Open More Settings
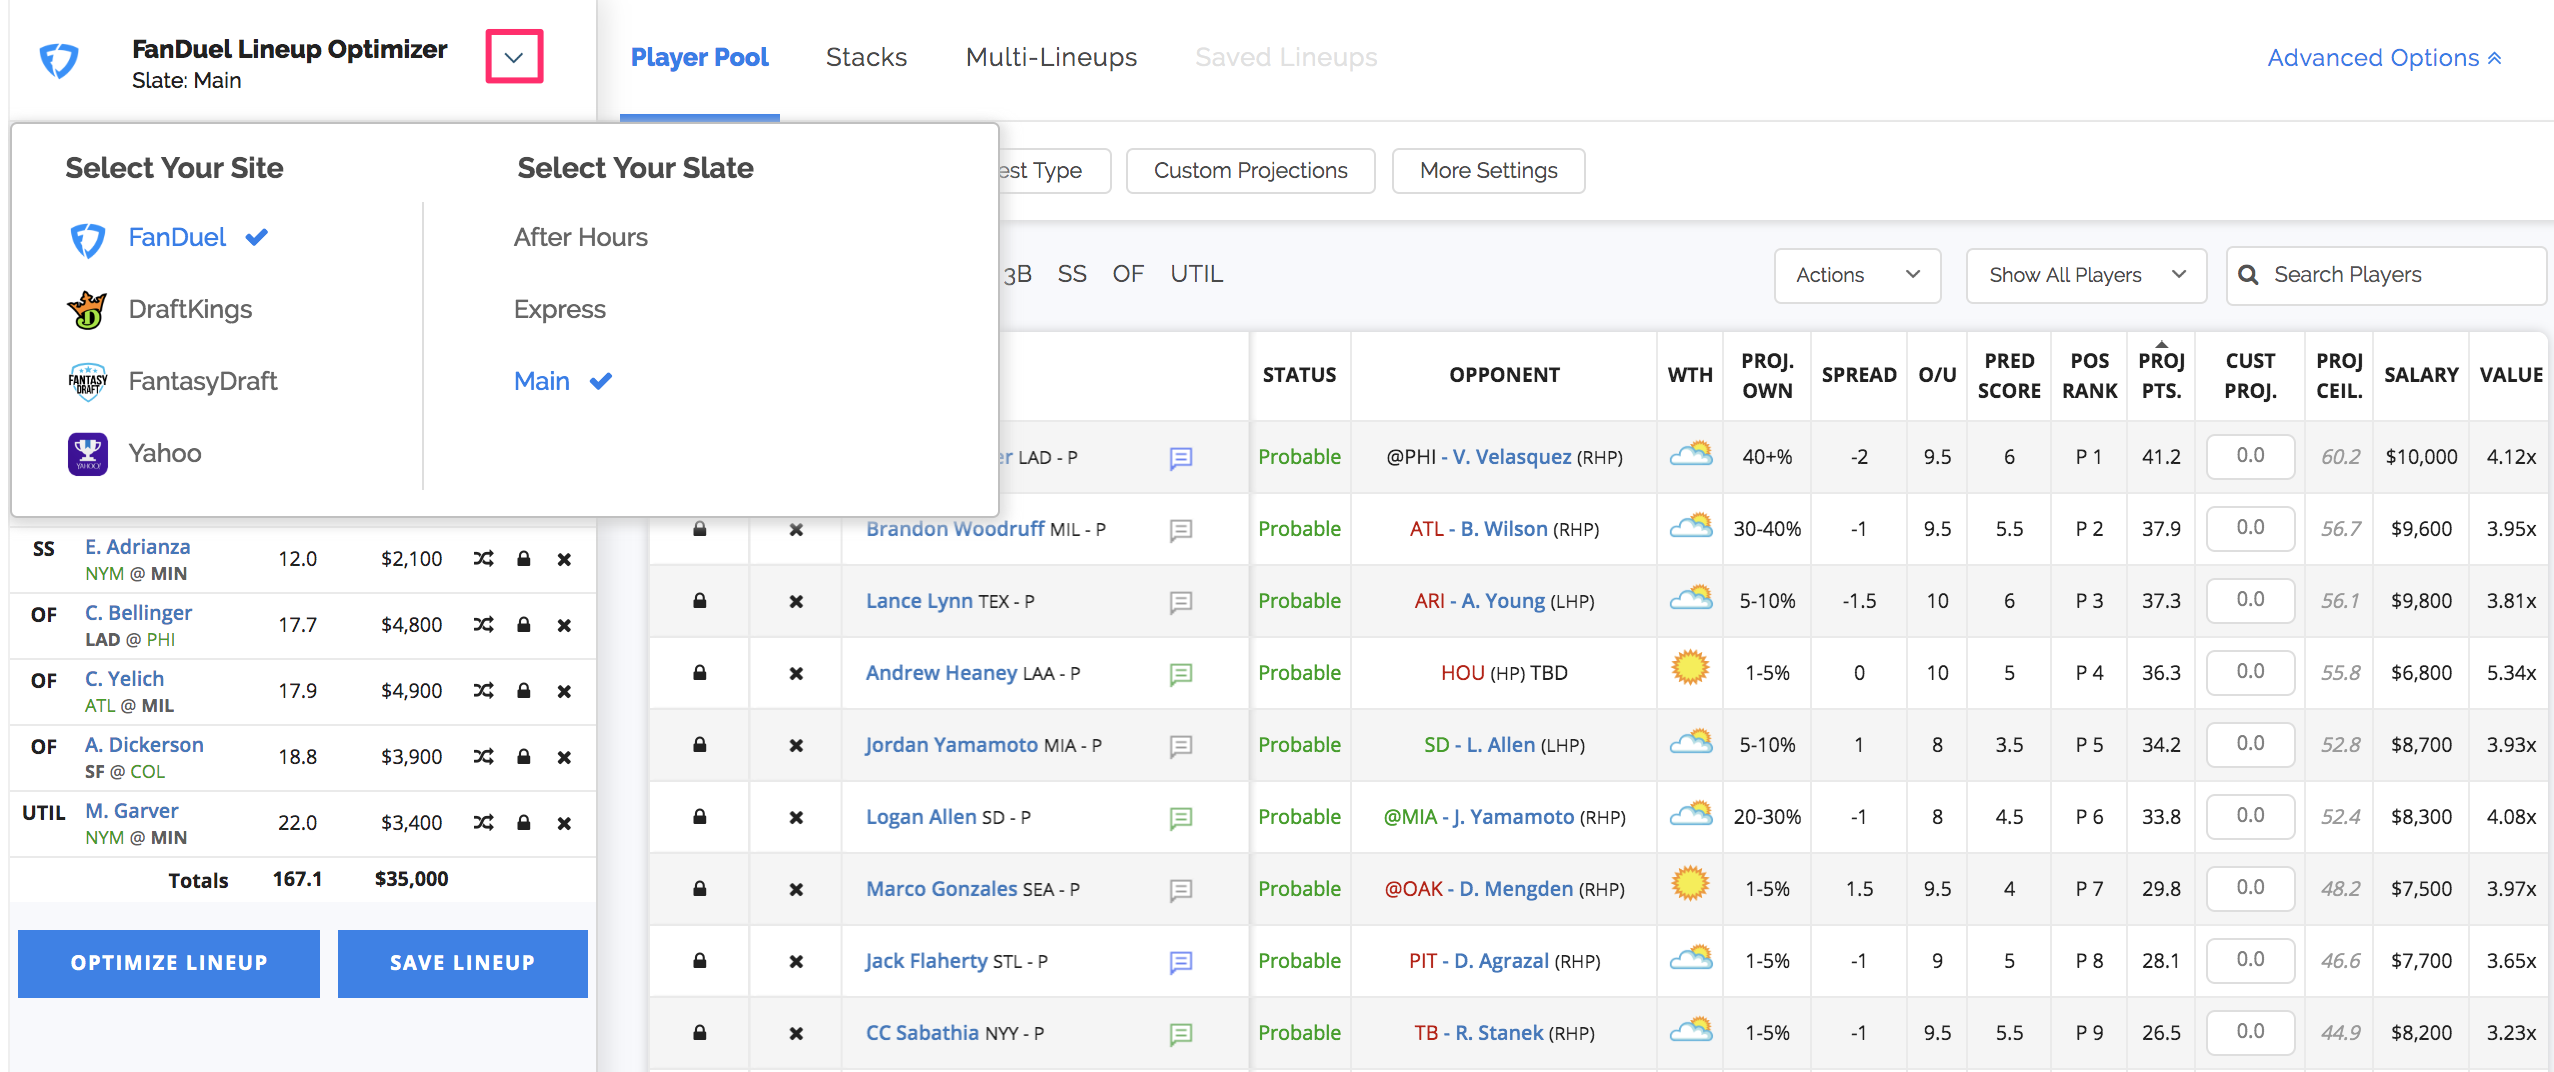Screen dimensions: 2554x1072 1488,171
